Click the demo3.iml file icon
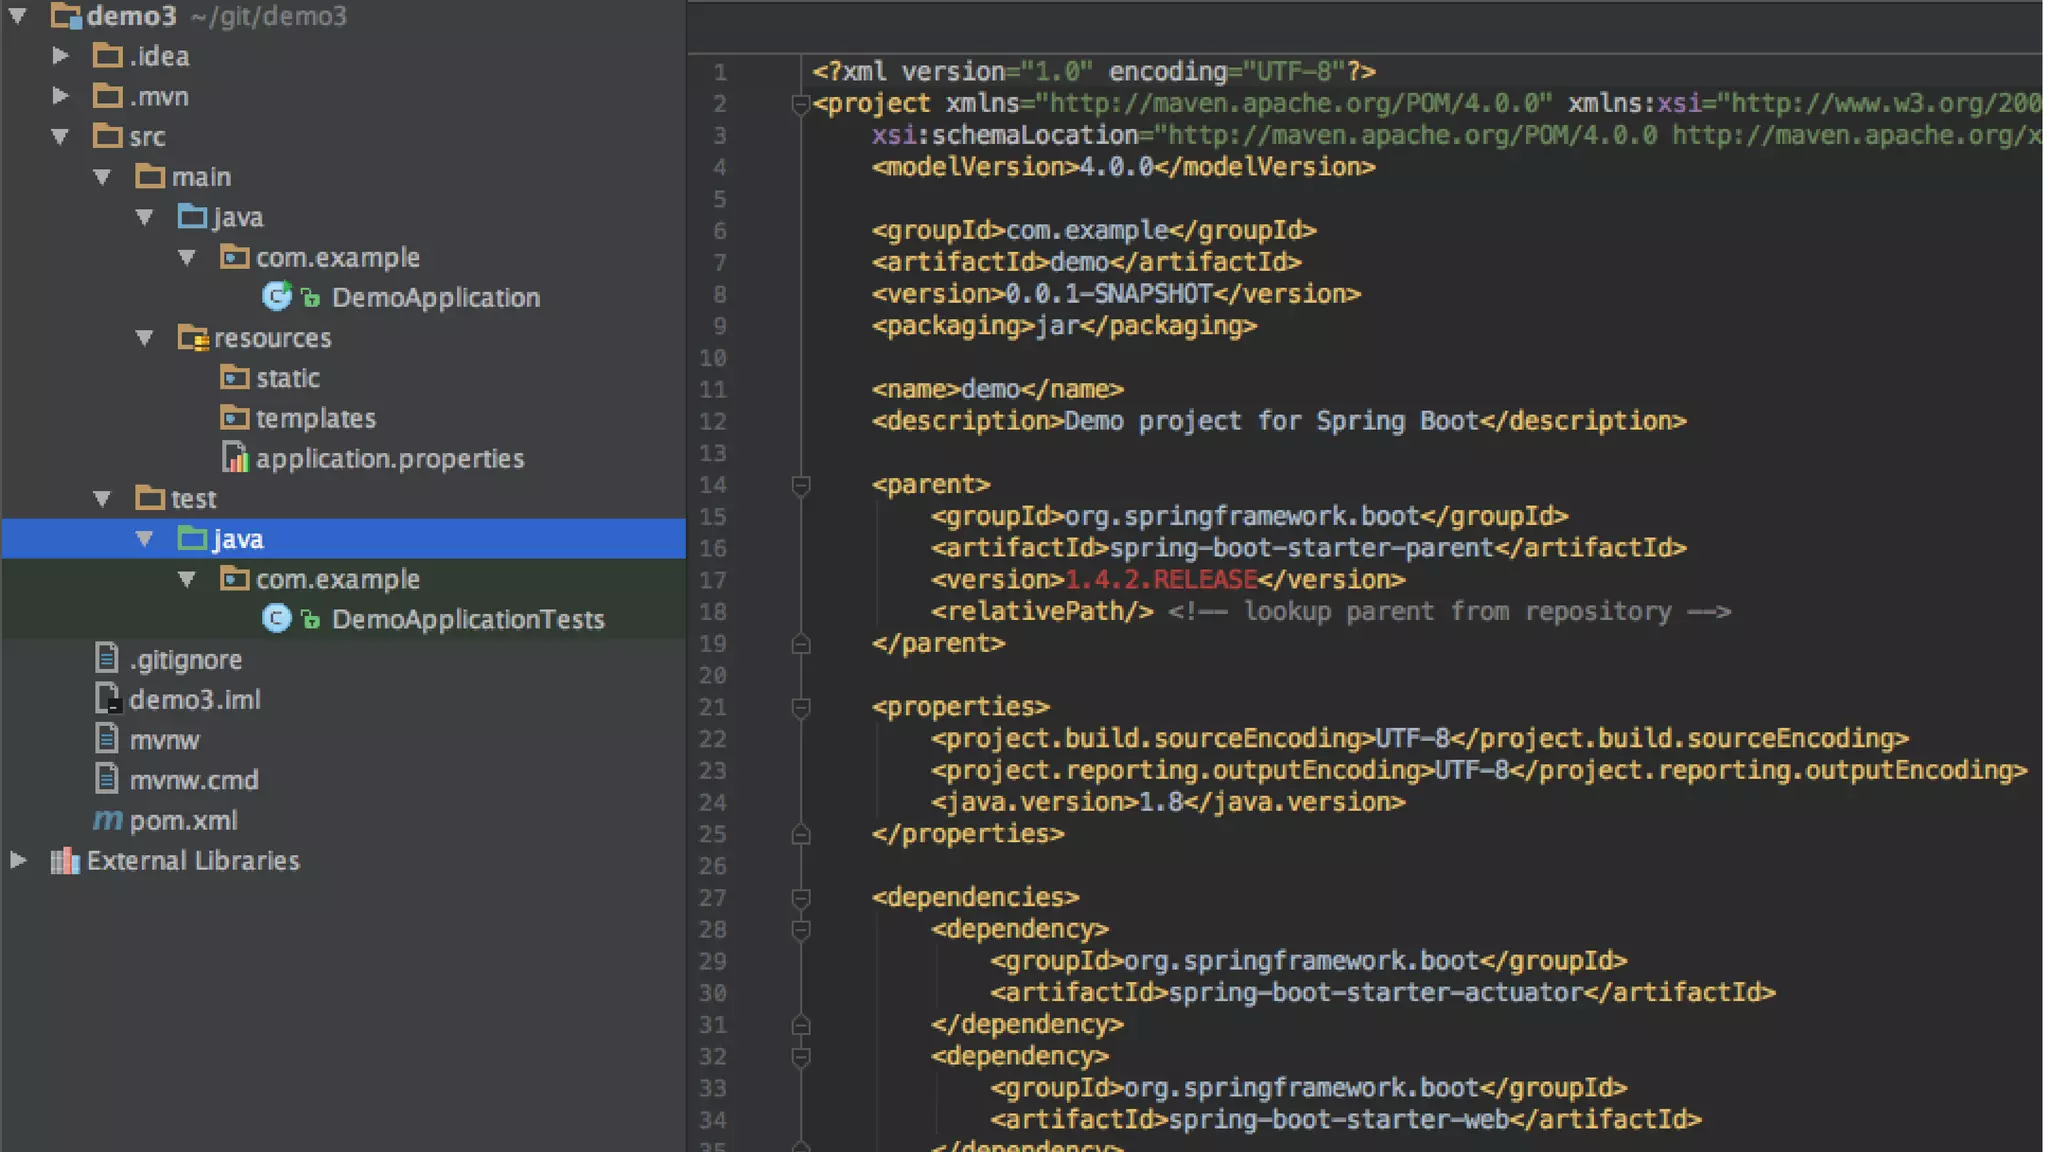This screenshot has width=2048, height=1152. [x=107, y=698]
